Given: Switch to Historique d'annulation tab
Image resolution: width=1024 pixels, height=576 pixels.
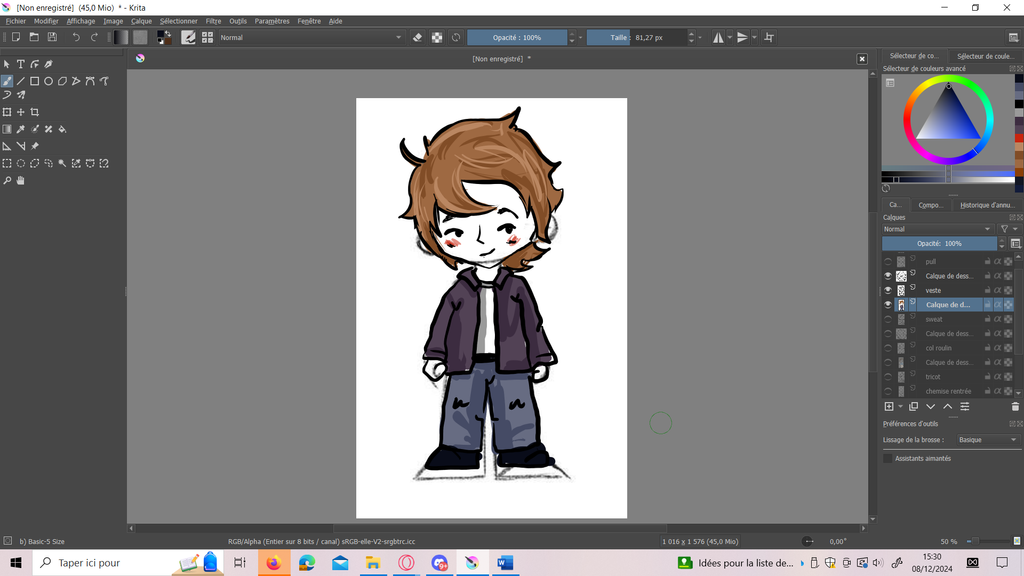Looking at the screenshot, I should tap(986, 205).
